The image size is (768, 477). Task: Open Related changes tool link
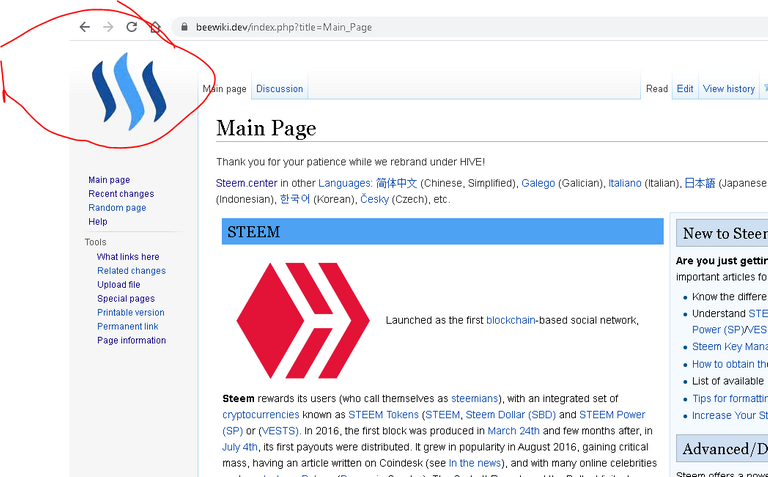point(131,270)
